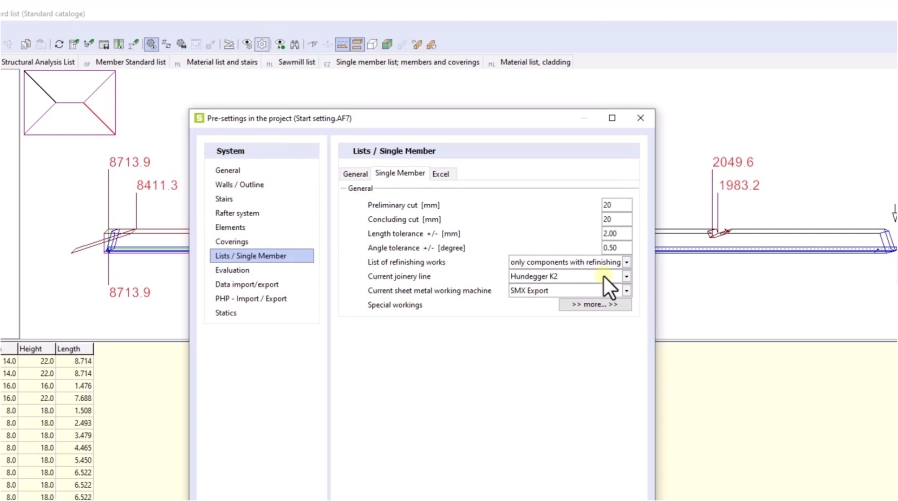Switch to the Excel tab

tap(440, 174)
